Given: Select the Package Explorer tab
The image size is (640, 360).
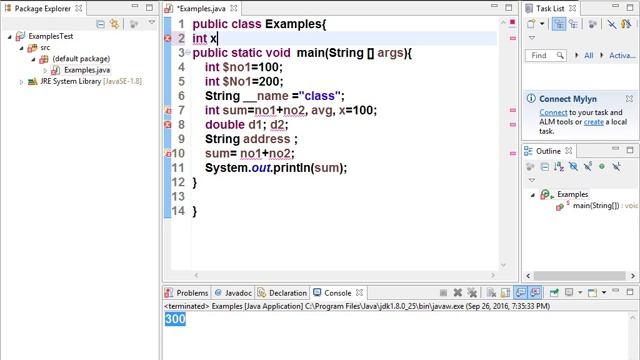Looking at the screenshot, I should 42,8.
